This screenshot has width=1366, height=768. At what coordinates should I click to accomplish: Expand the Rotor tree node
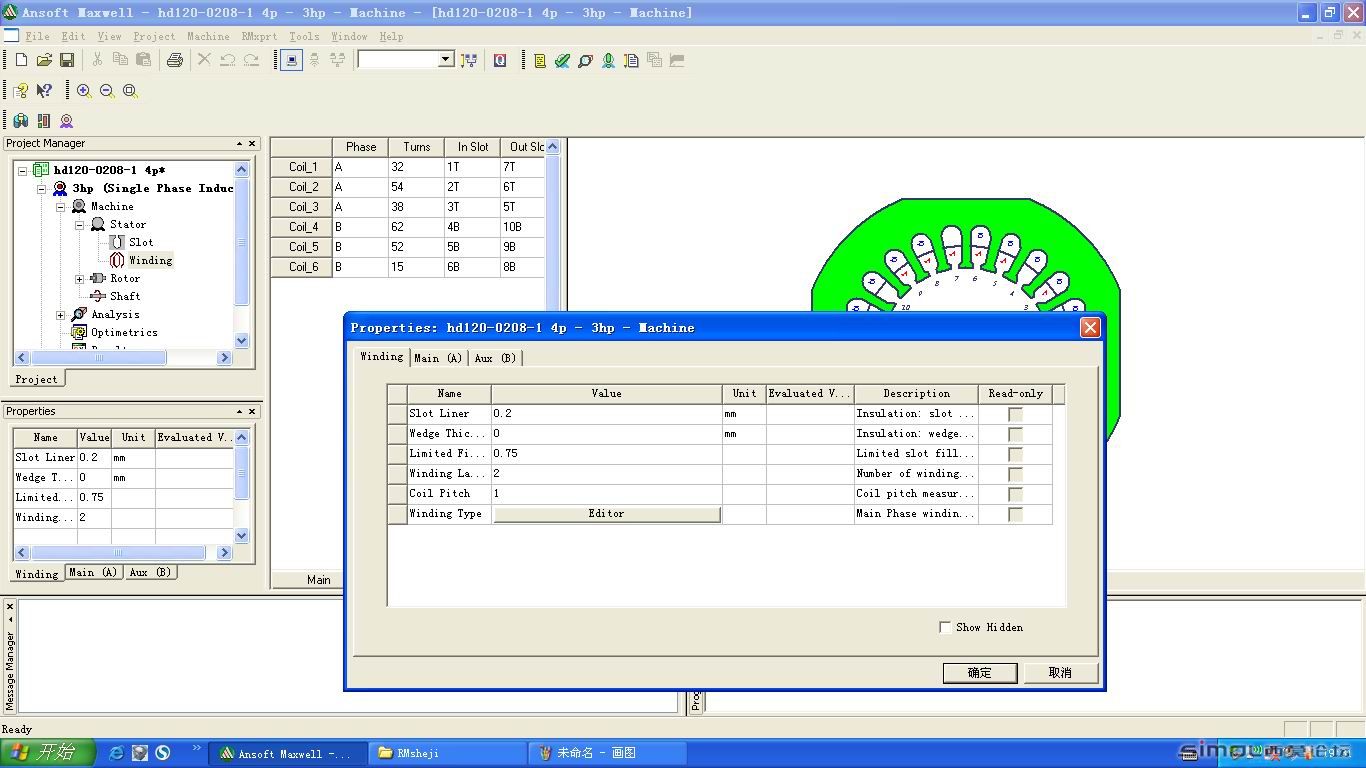tap(79, 278)
